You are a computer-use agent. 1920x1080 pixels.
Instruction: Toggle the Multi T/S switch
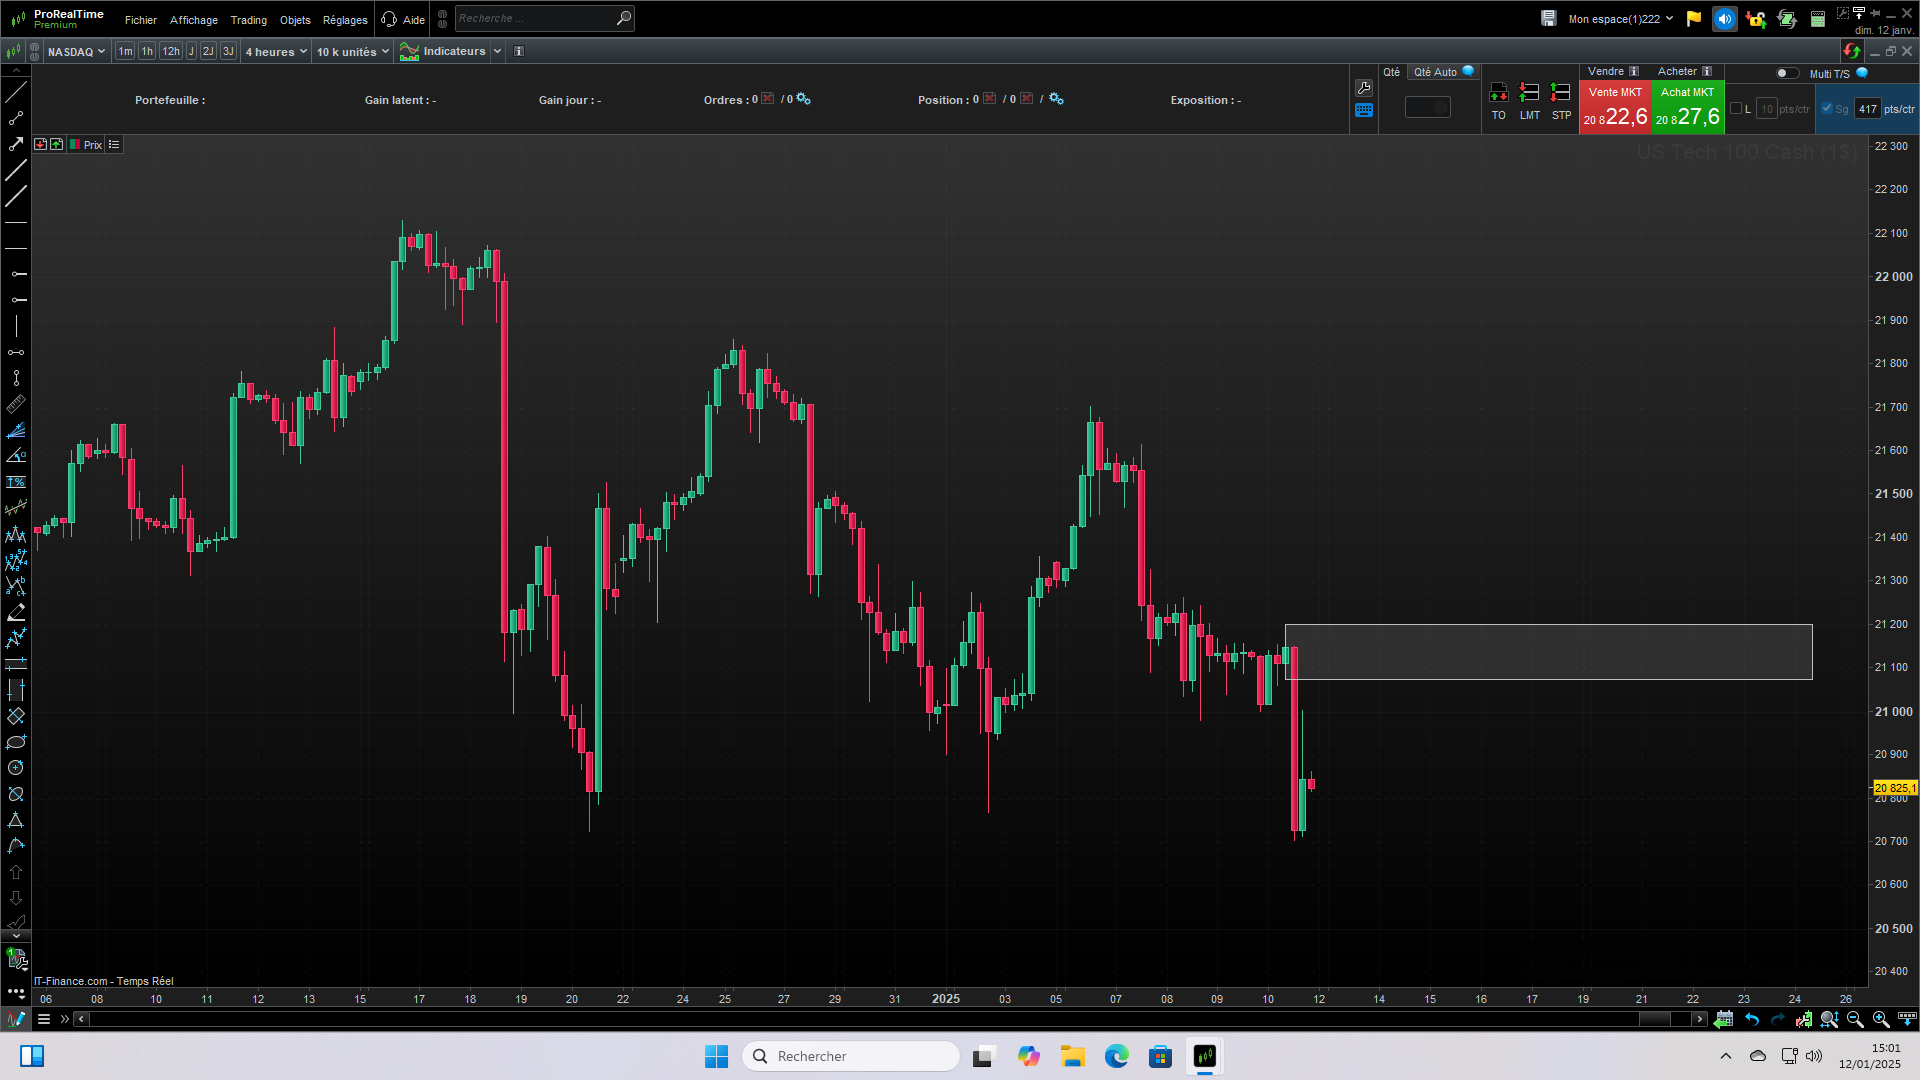(x=1786, y=73)
